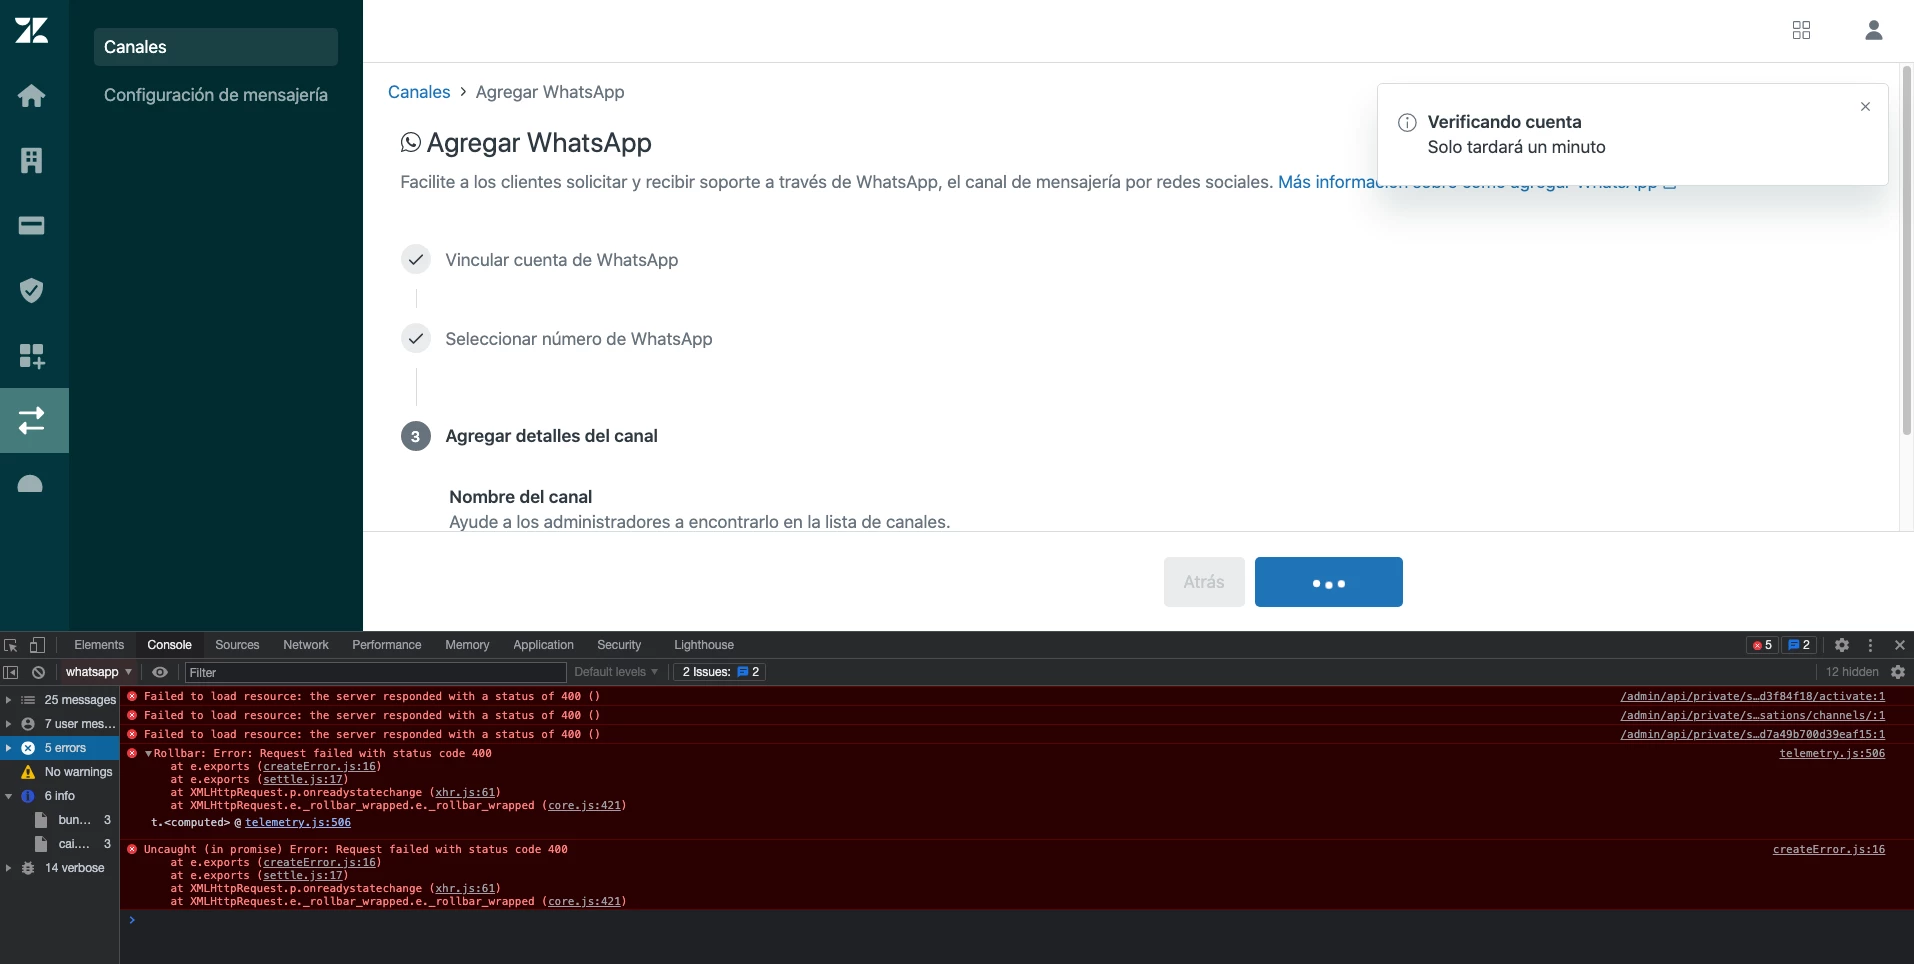Switch to the Lighthouse tab

click(x=704, y=645)
